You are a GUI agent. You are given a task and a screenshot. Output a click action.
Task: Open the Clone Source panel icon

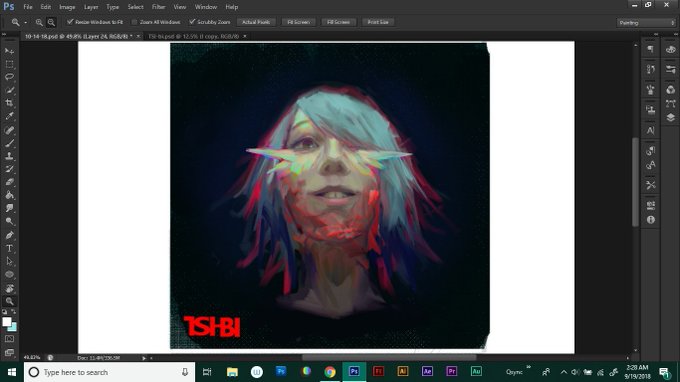point(651,110)
